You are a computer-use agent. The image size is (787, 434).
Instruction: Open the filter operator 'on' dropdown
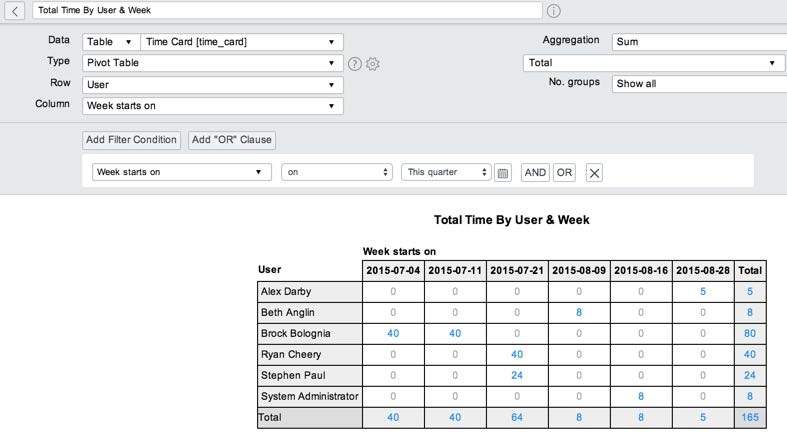(x=337, y=172)
